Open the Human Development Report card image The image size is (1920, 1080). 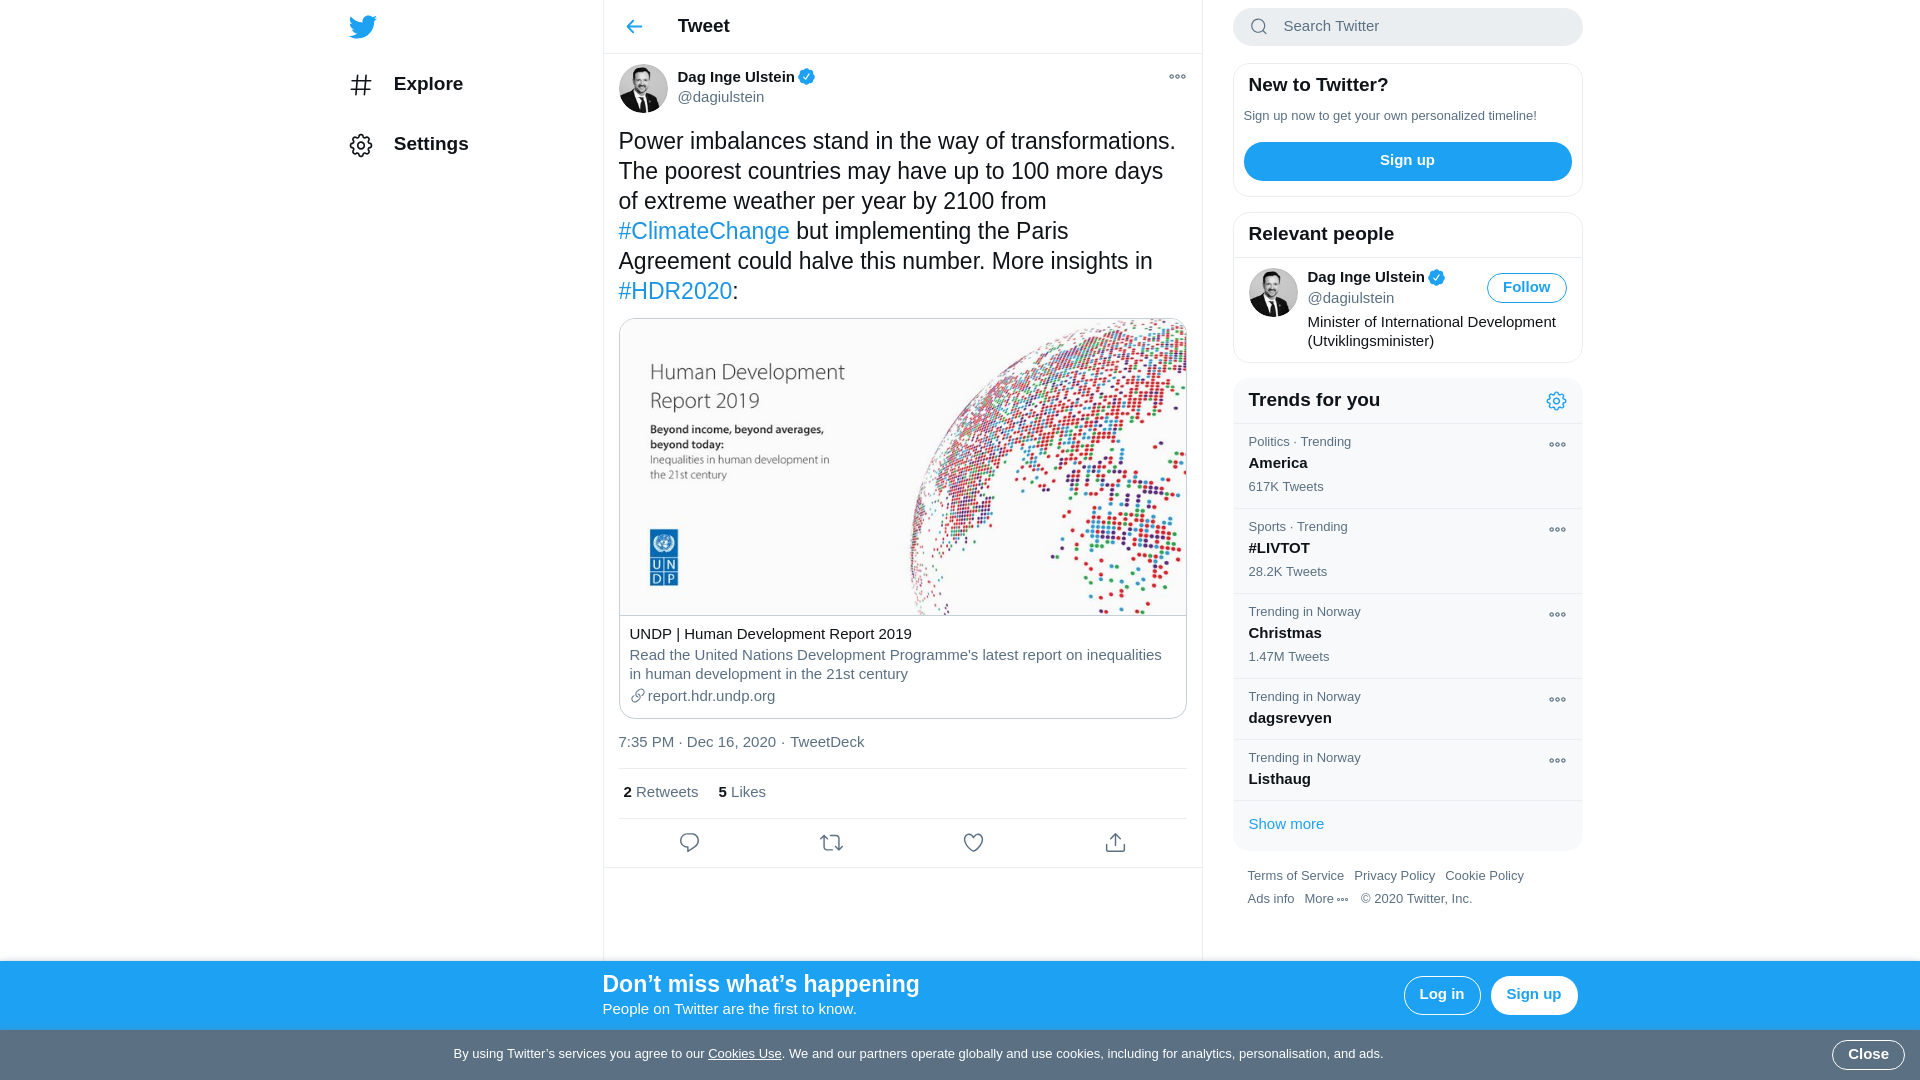(902, 467)
